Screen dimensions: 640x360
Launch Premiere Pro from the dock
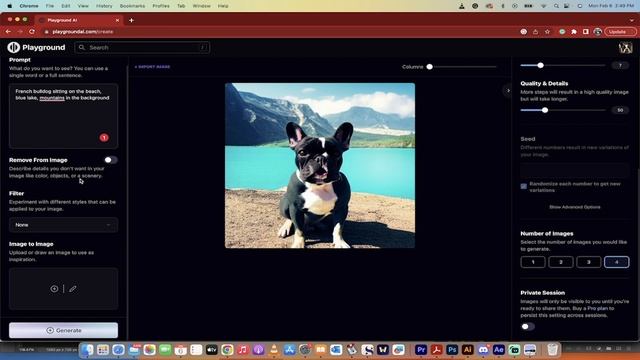(x=421, y=350)
